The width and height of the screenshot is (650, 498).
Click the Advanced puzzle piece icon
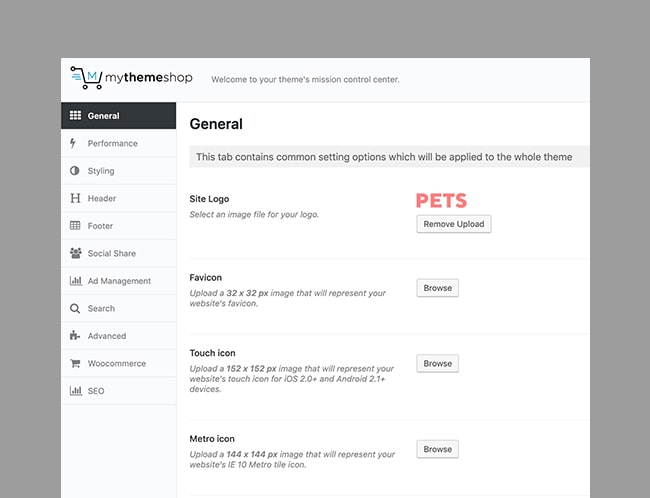click(x=75, y=335)
